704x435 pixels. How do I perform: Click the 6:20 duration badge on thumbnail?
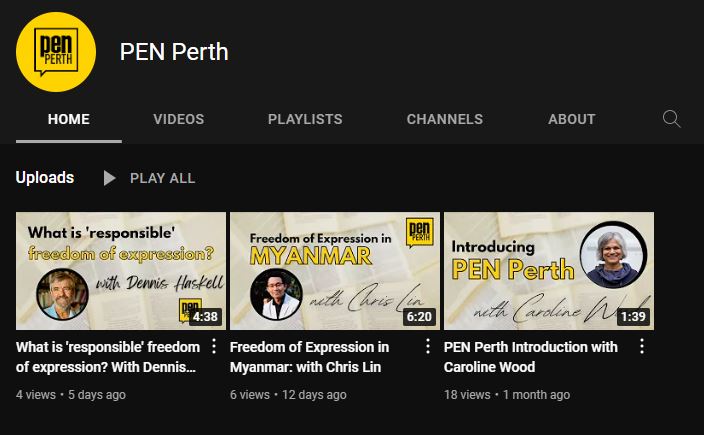[419, 316]
